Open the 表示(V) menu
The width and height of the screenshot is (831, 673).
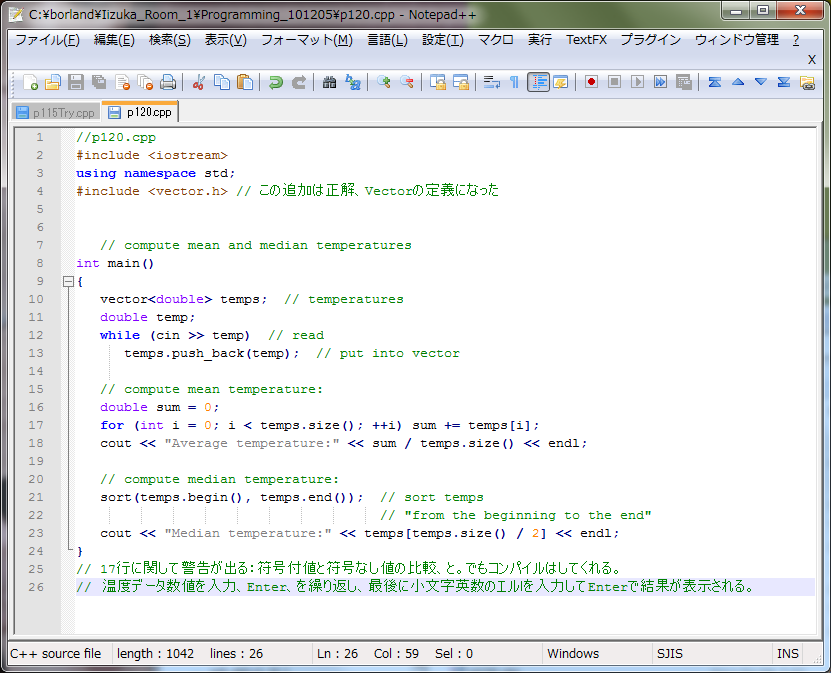point(226,40)
